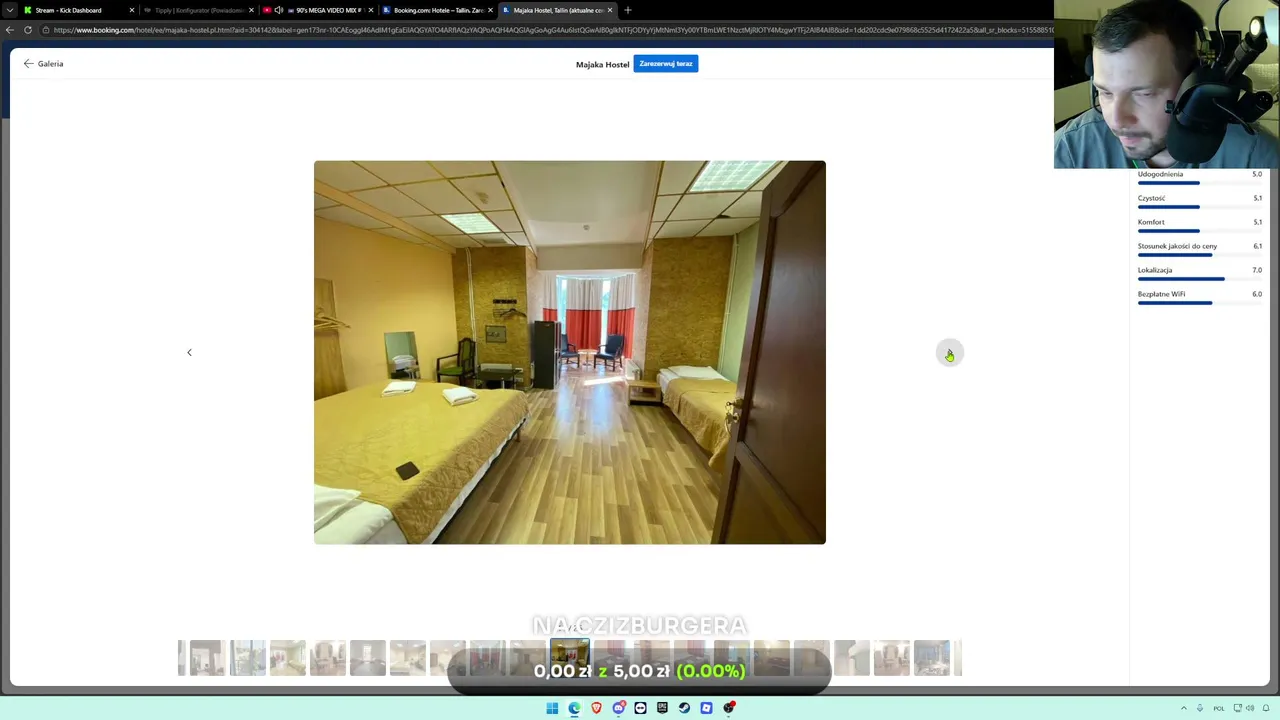Go back to Galeria with the arrow

click(29, 64)
